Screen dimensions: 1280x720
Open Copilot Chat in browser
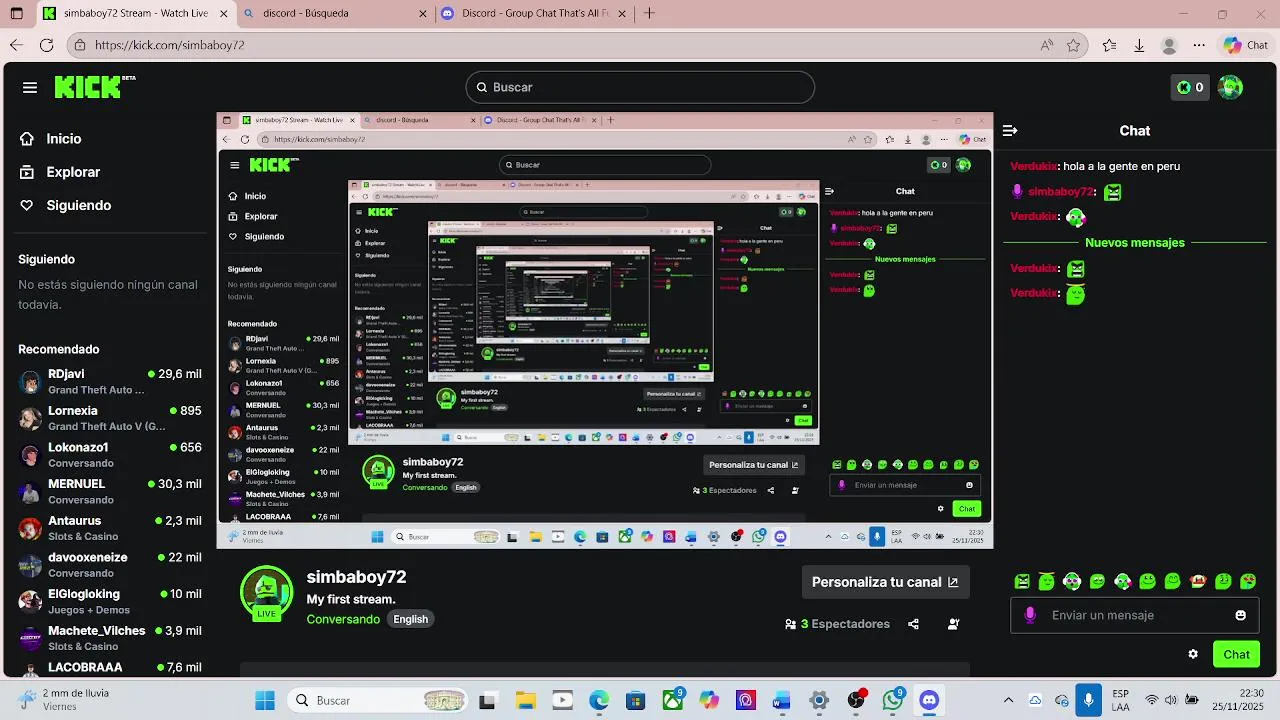(x=1246, y=45)
